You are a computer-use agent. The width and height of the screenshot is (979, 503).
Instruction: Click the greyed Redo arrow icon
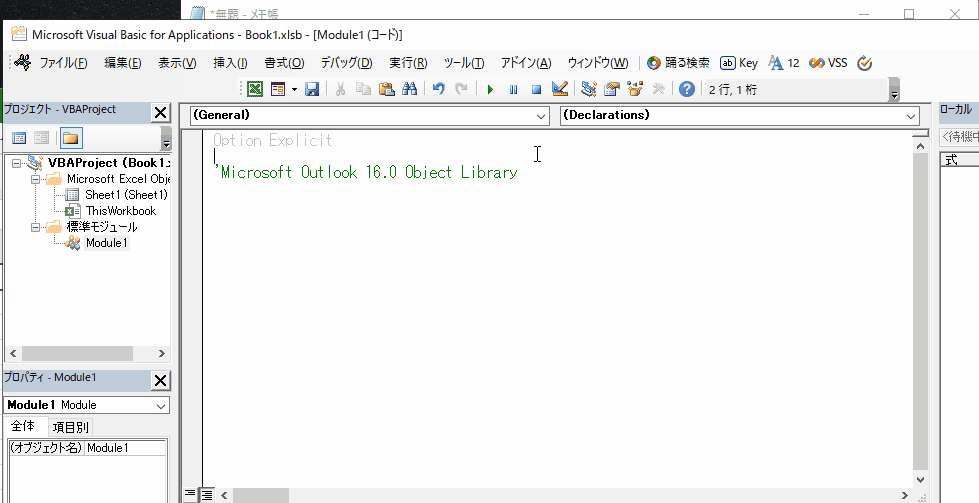click(x=461, y=89)
